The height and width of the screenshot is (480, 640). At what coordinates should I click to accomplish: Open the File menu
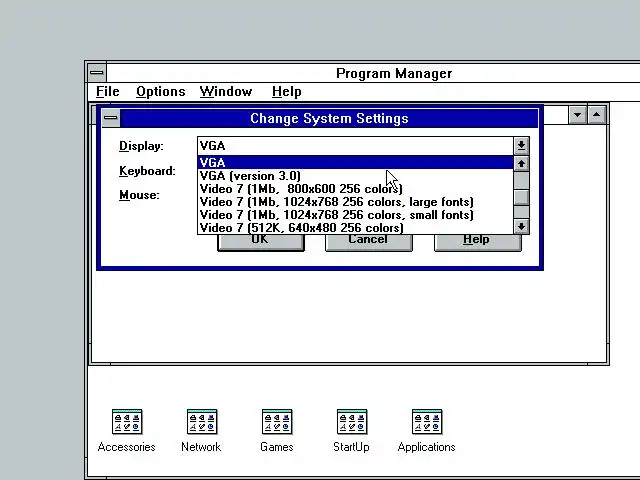pos(108,91)
